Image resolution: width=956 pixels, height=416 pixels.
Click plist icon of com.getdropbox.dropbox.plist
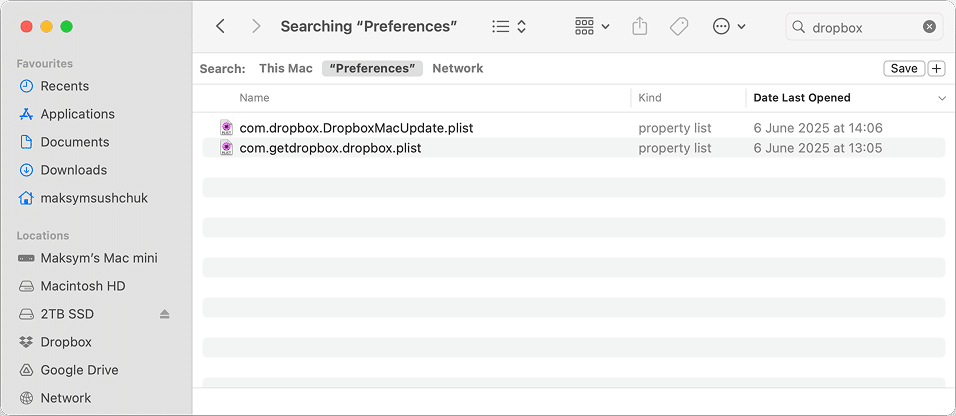227,148
